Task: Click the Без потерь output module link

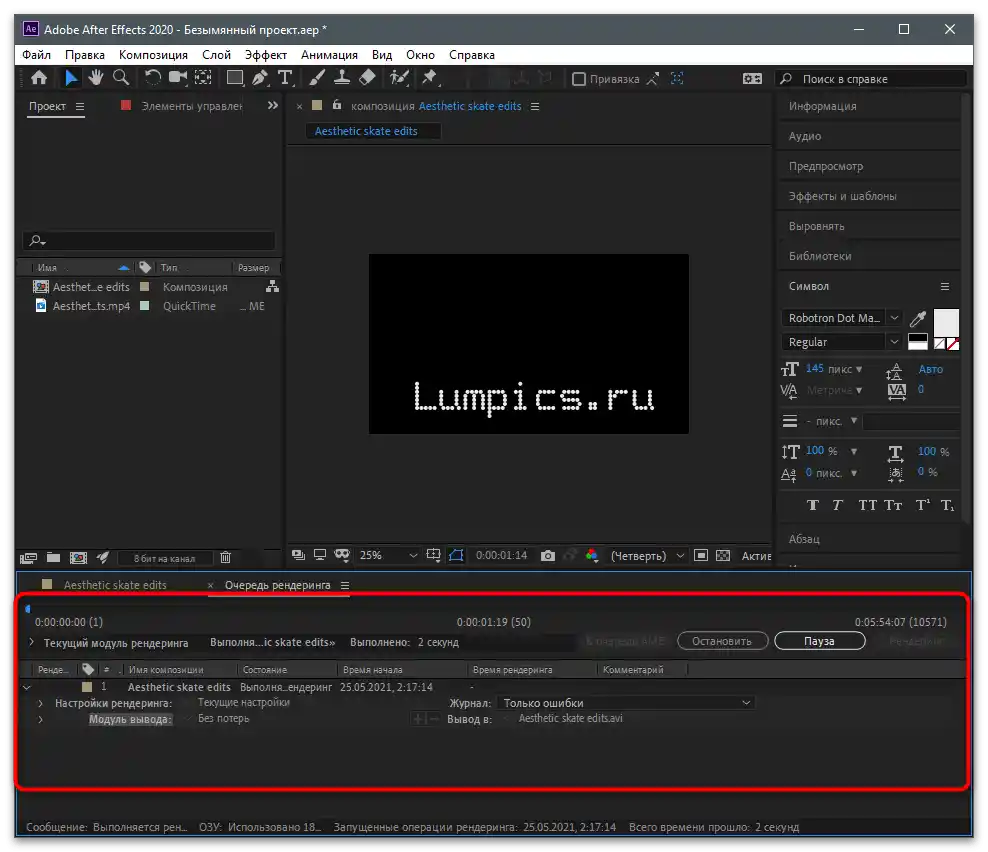Action: [224, 718]
